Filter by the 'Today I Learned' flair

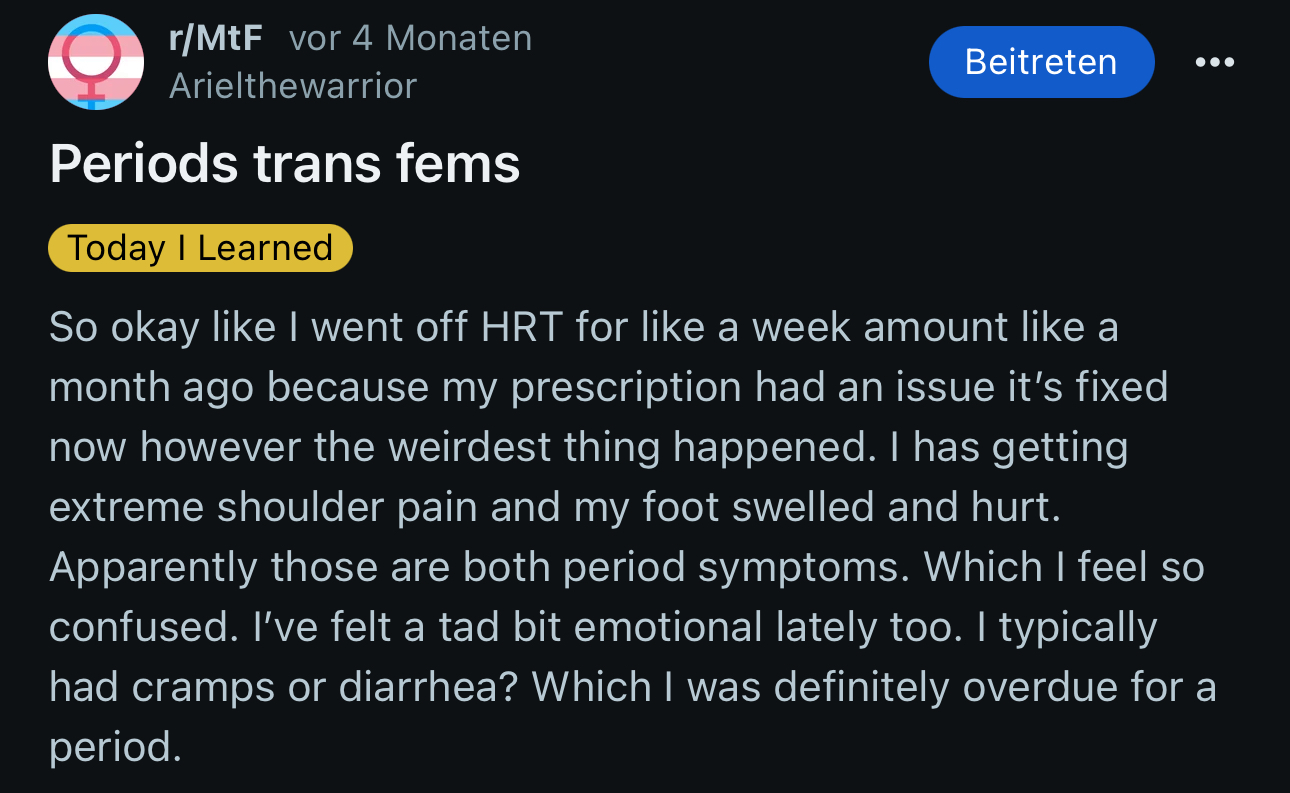pos(200,248)
